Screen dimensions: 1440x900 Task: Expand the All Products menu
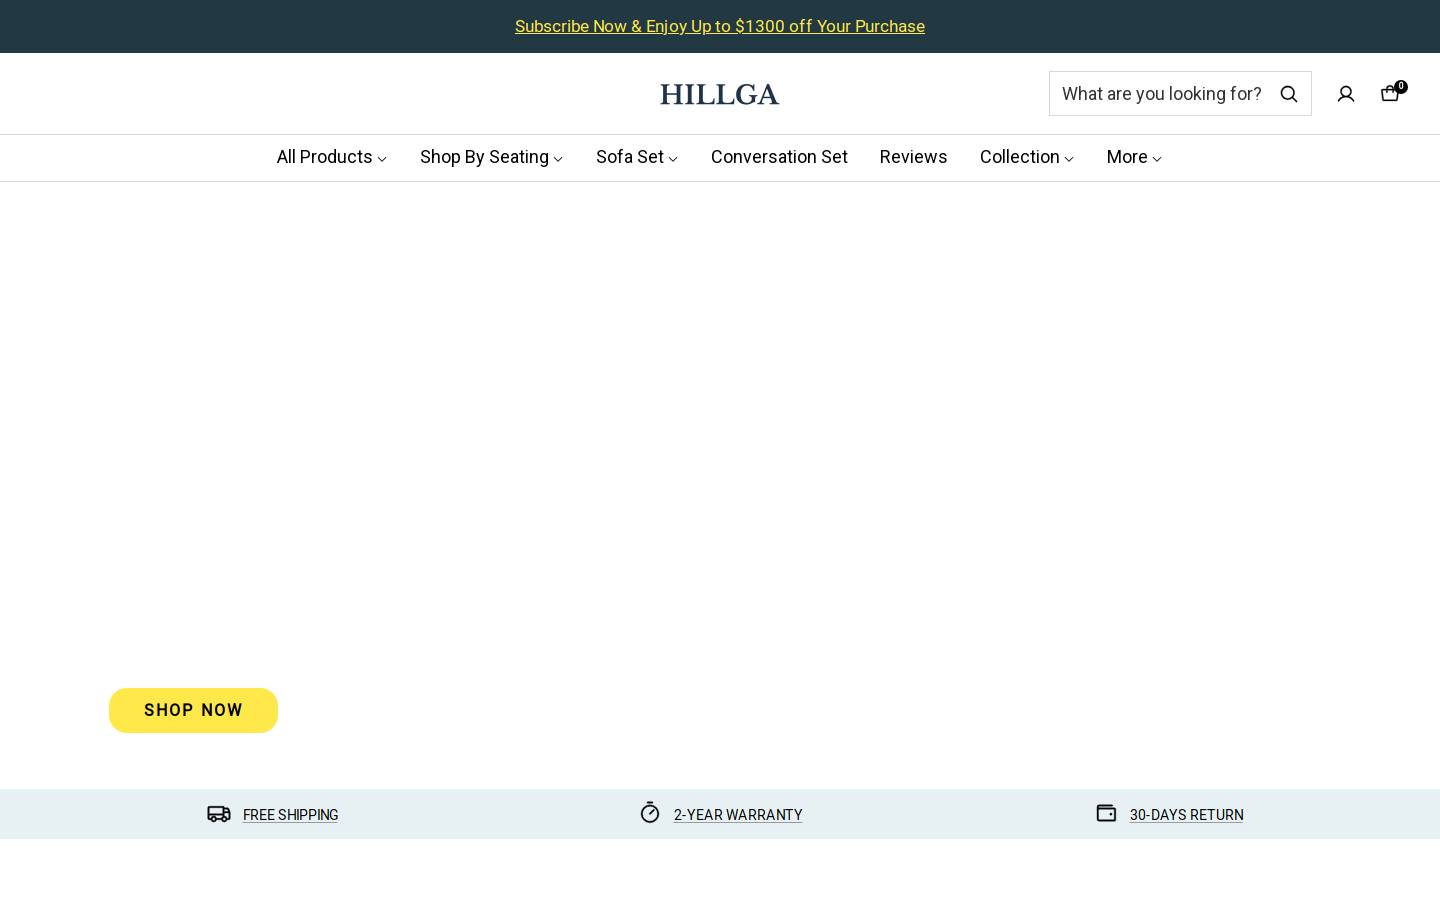(331, 157)
